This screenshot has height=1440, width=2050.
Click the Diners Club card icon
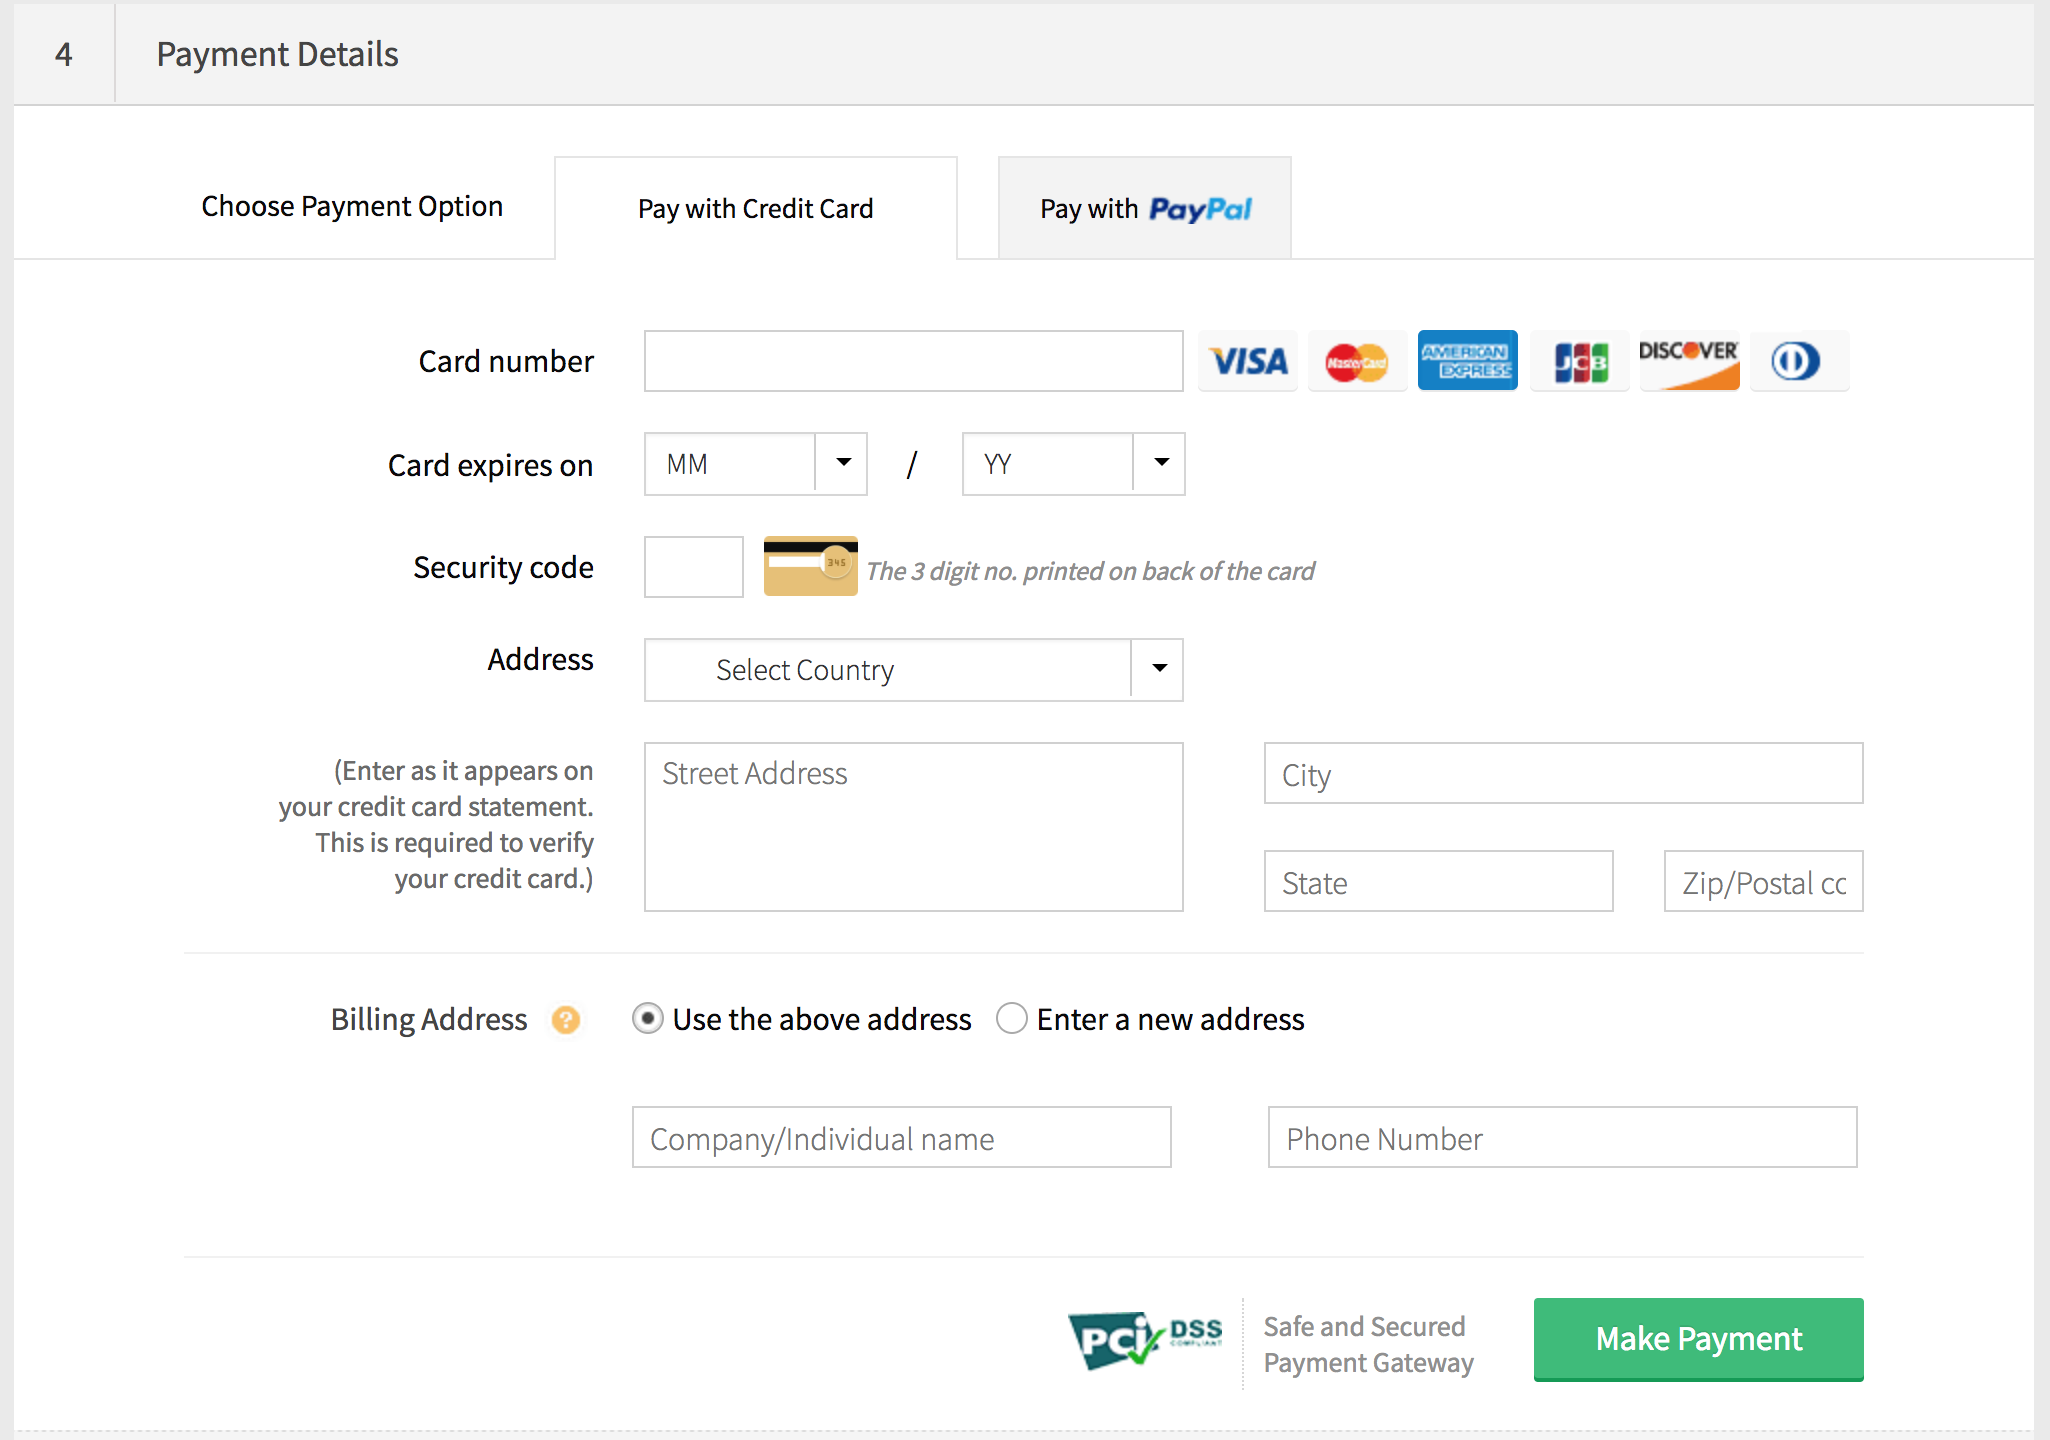tap(1797, 361)
